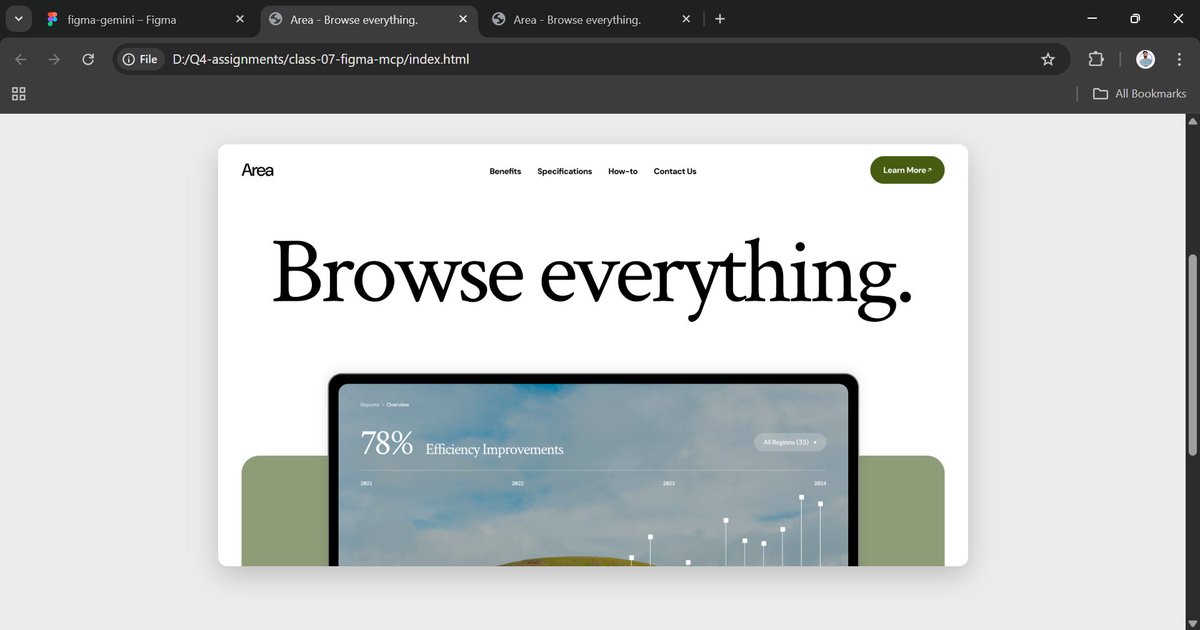Close the figma-gemini – Figma tab

[x=239, y=19]
